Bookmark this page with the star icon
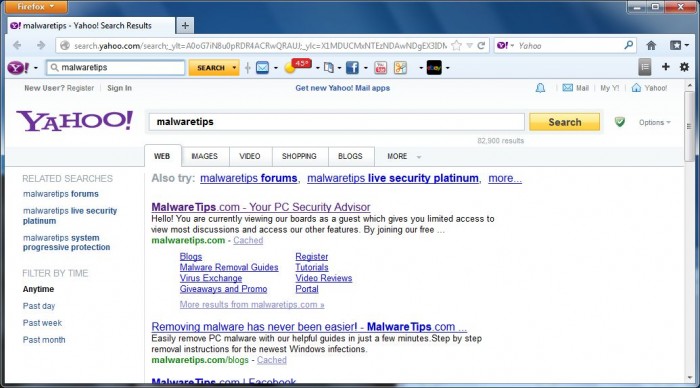700x388 pixels. click(x=456, y=46)
